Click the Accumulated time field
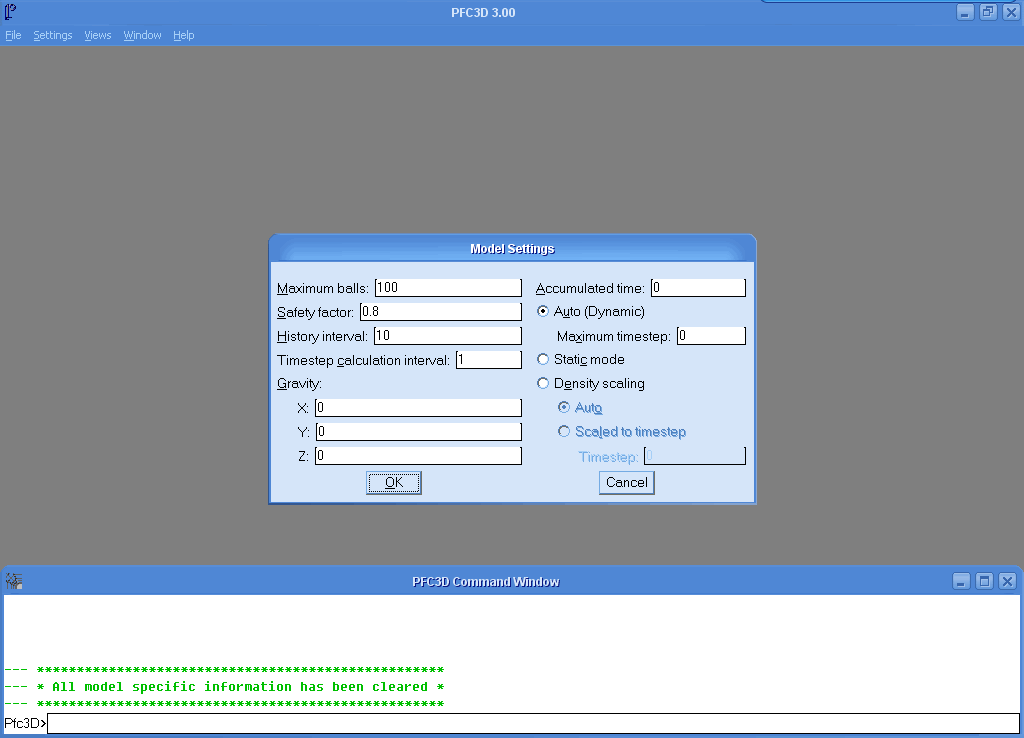 (698, 287)
